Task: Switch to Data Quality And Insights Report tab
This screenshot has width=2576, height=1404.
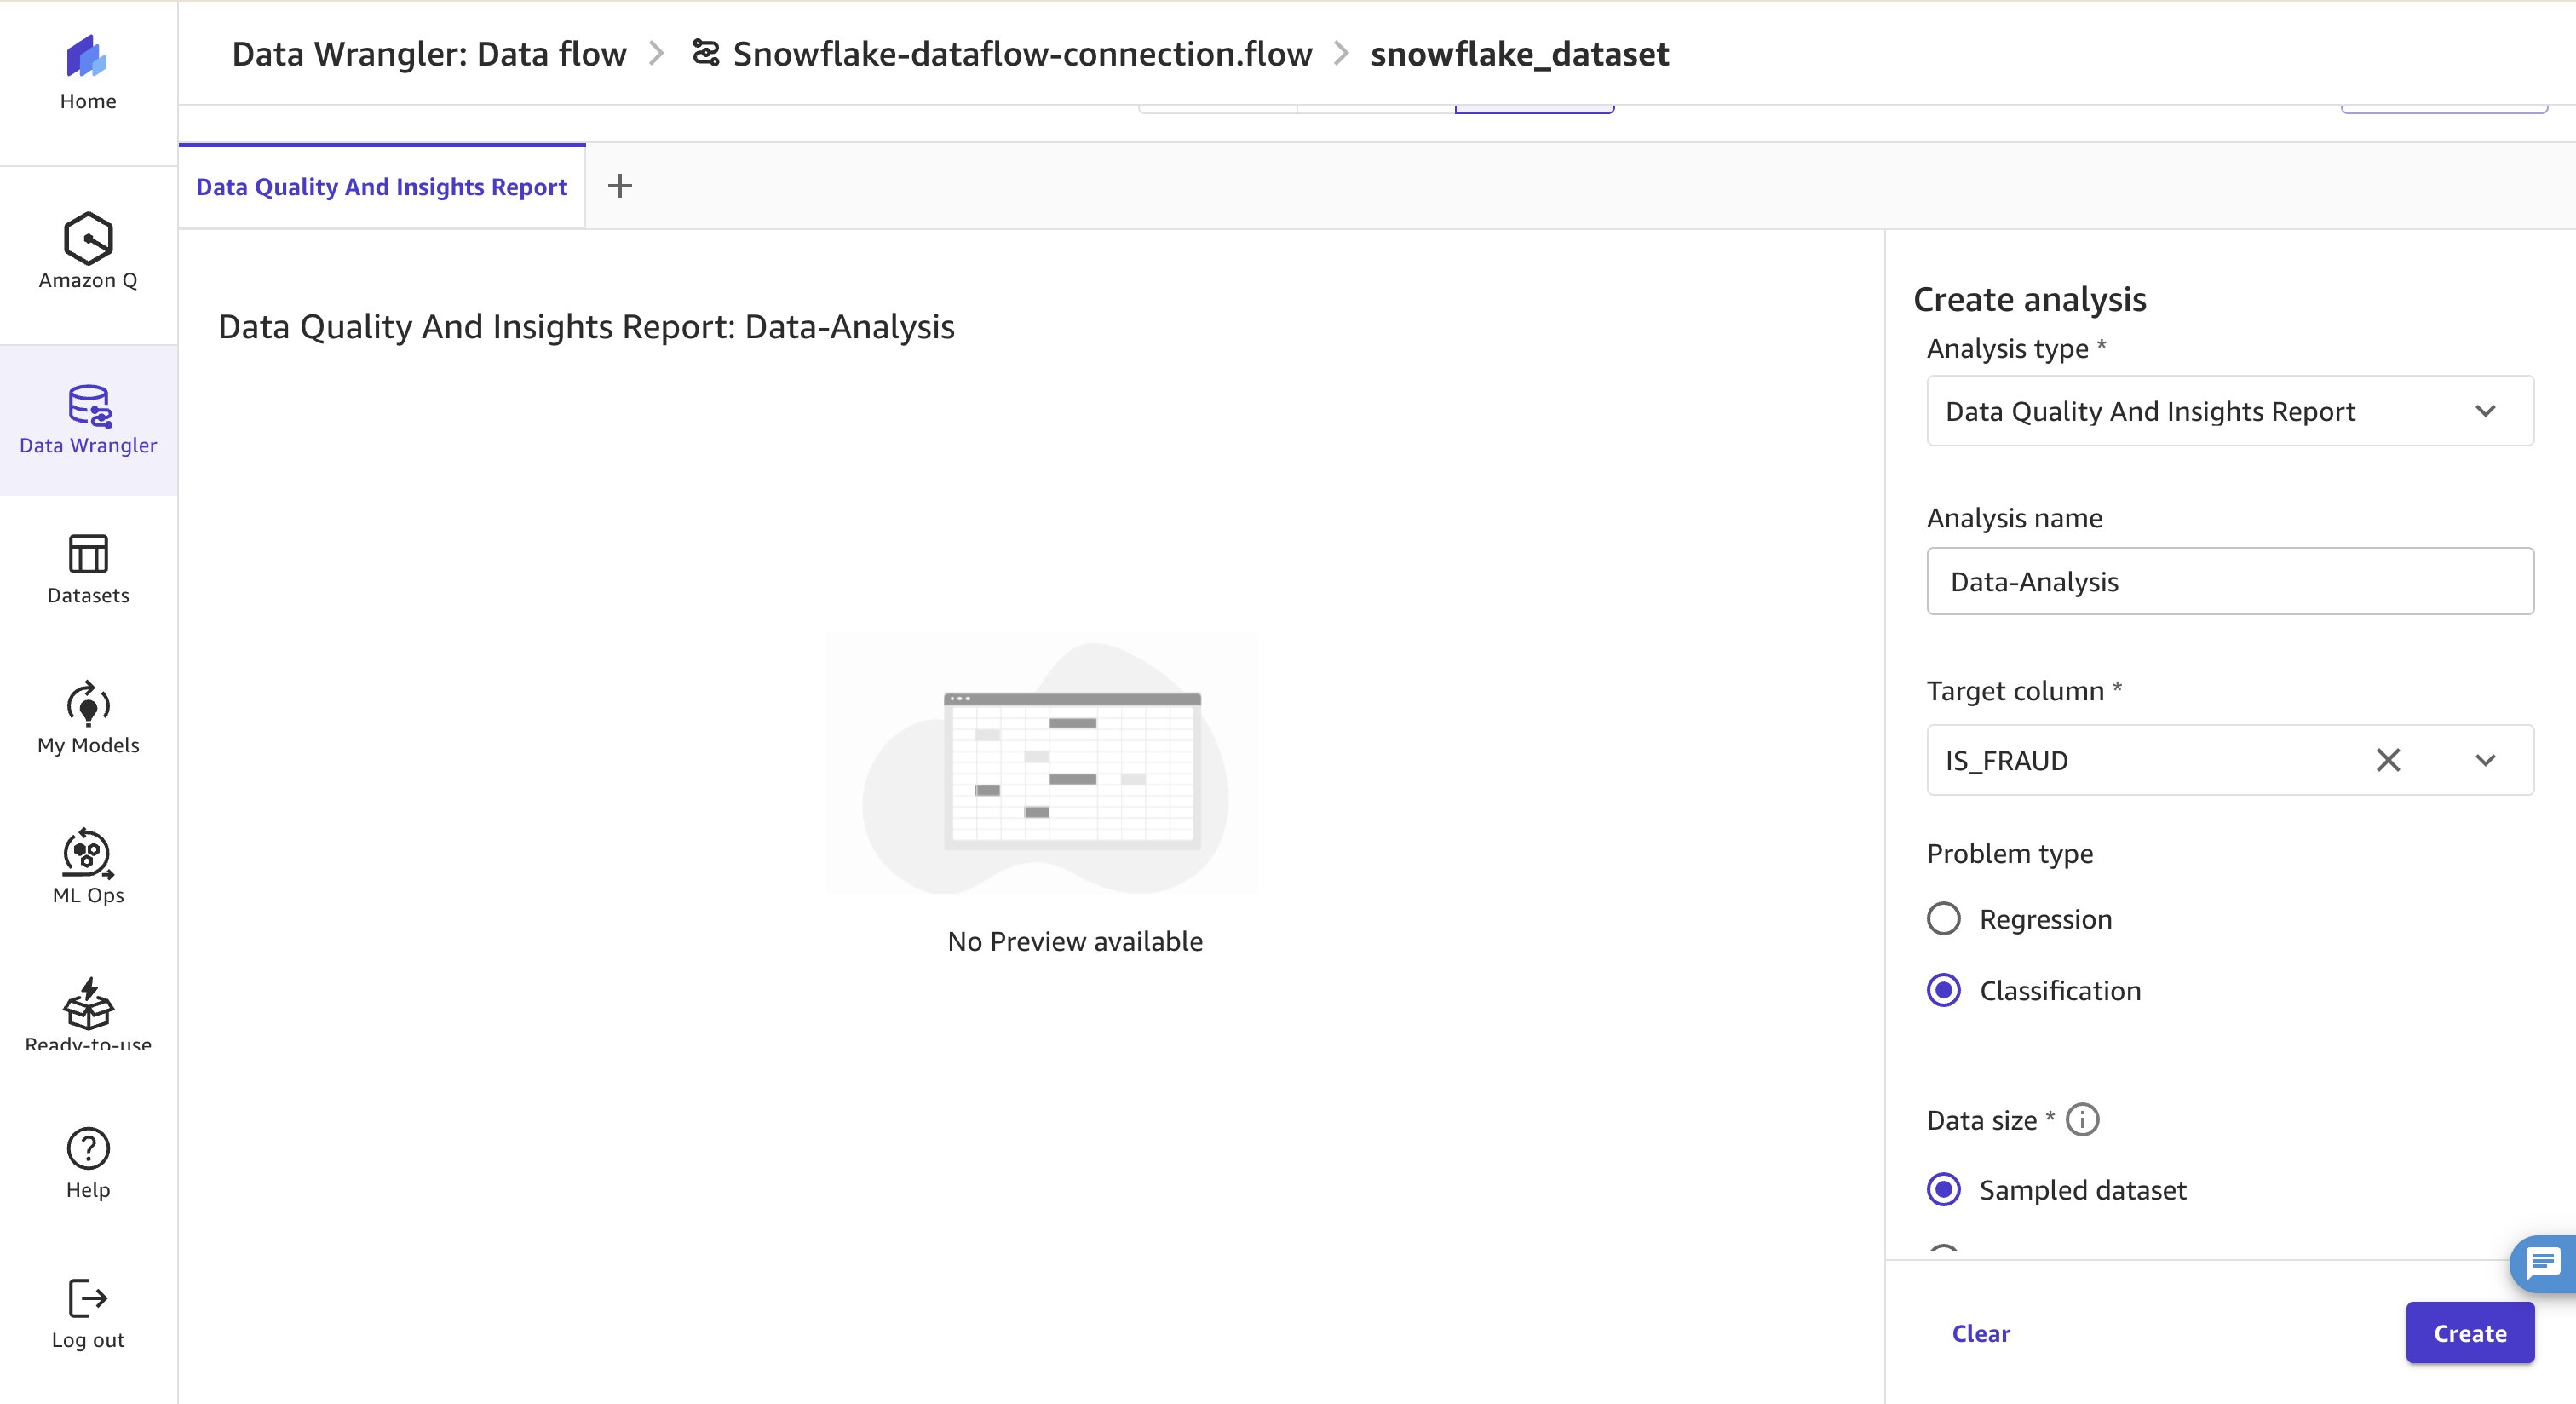Action: tap(381, 187)
